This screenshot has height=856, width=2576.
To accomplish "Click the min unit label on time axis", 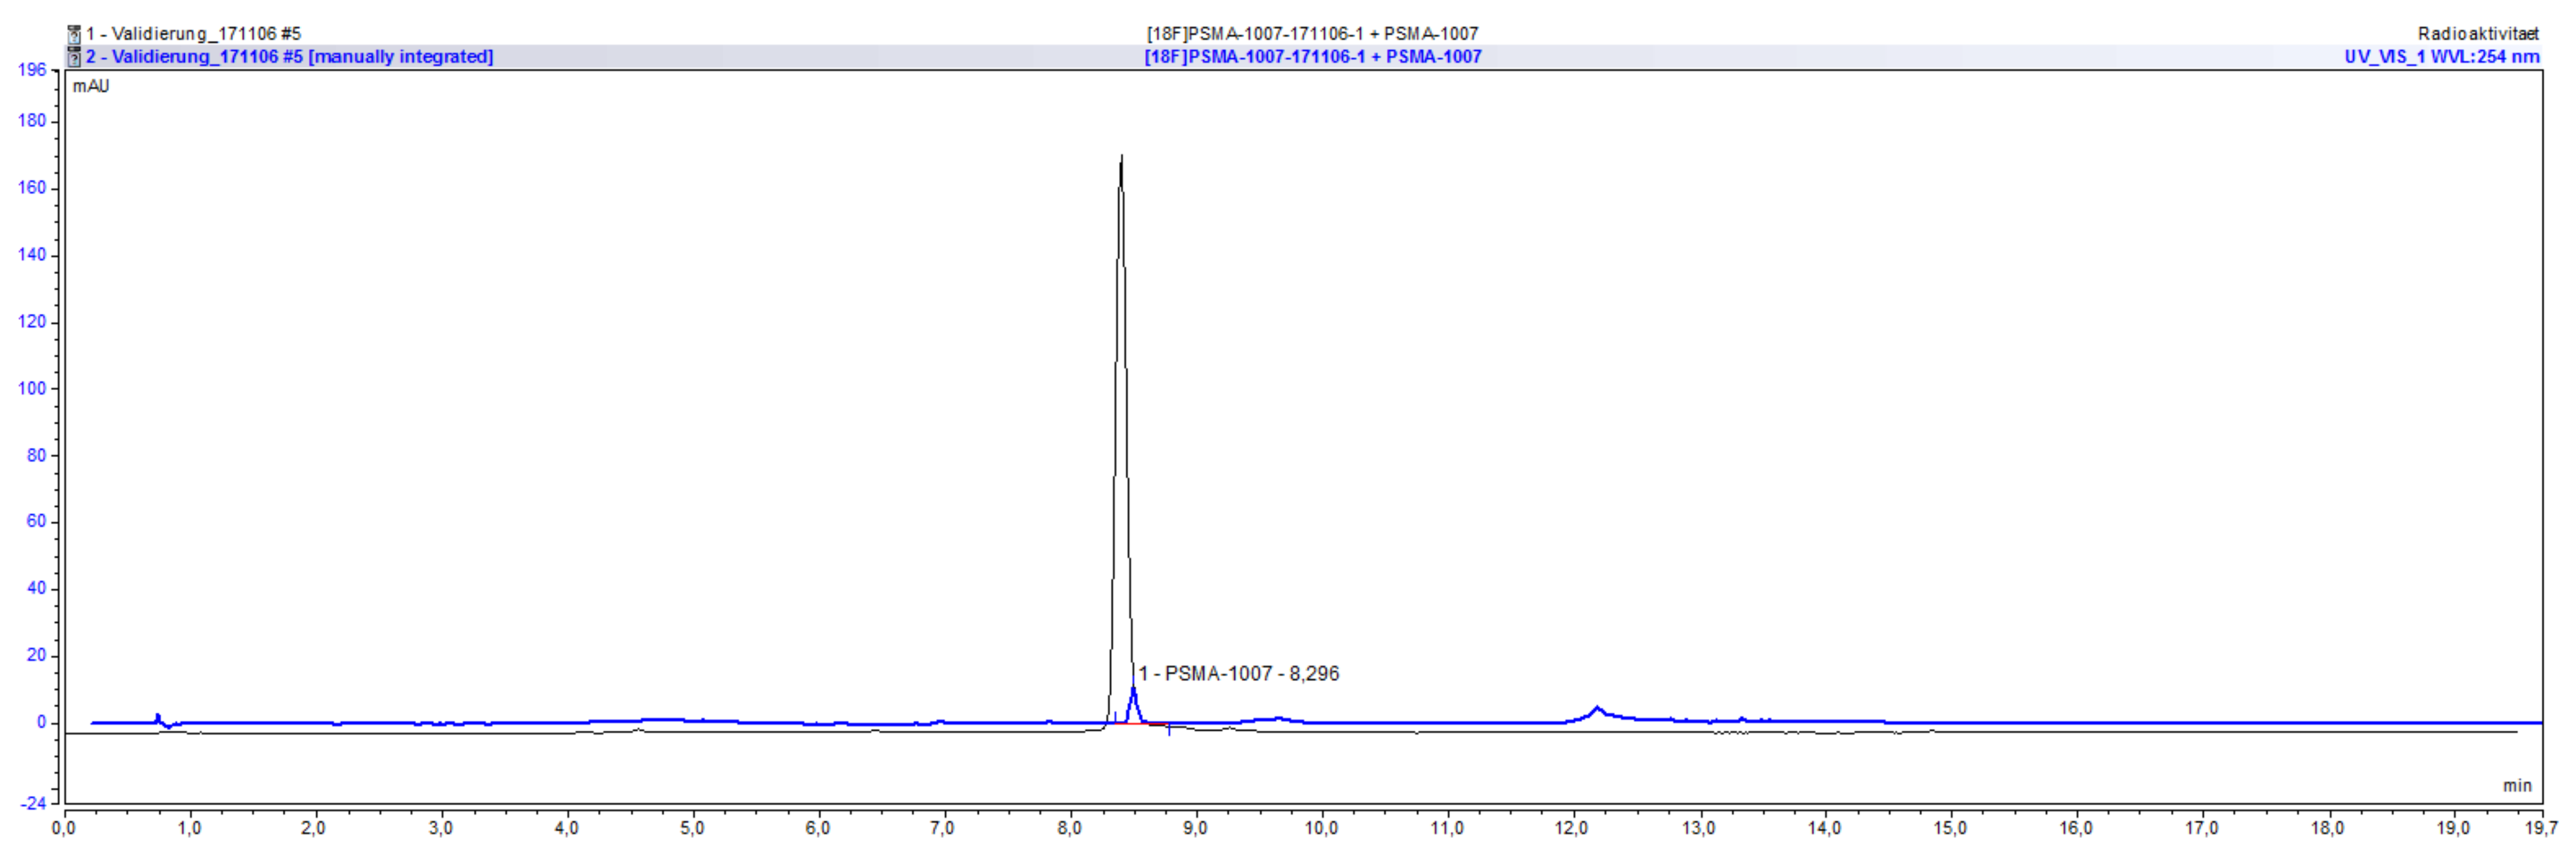I will pos(2517,786).
